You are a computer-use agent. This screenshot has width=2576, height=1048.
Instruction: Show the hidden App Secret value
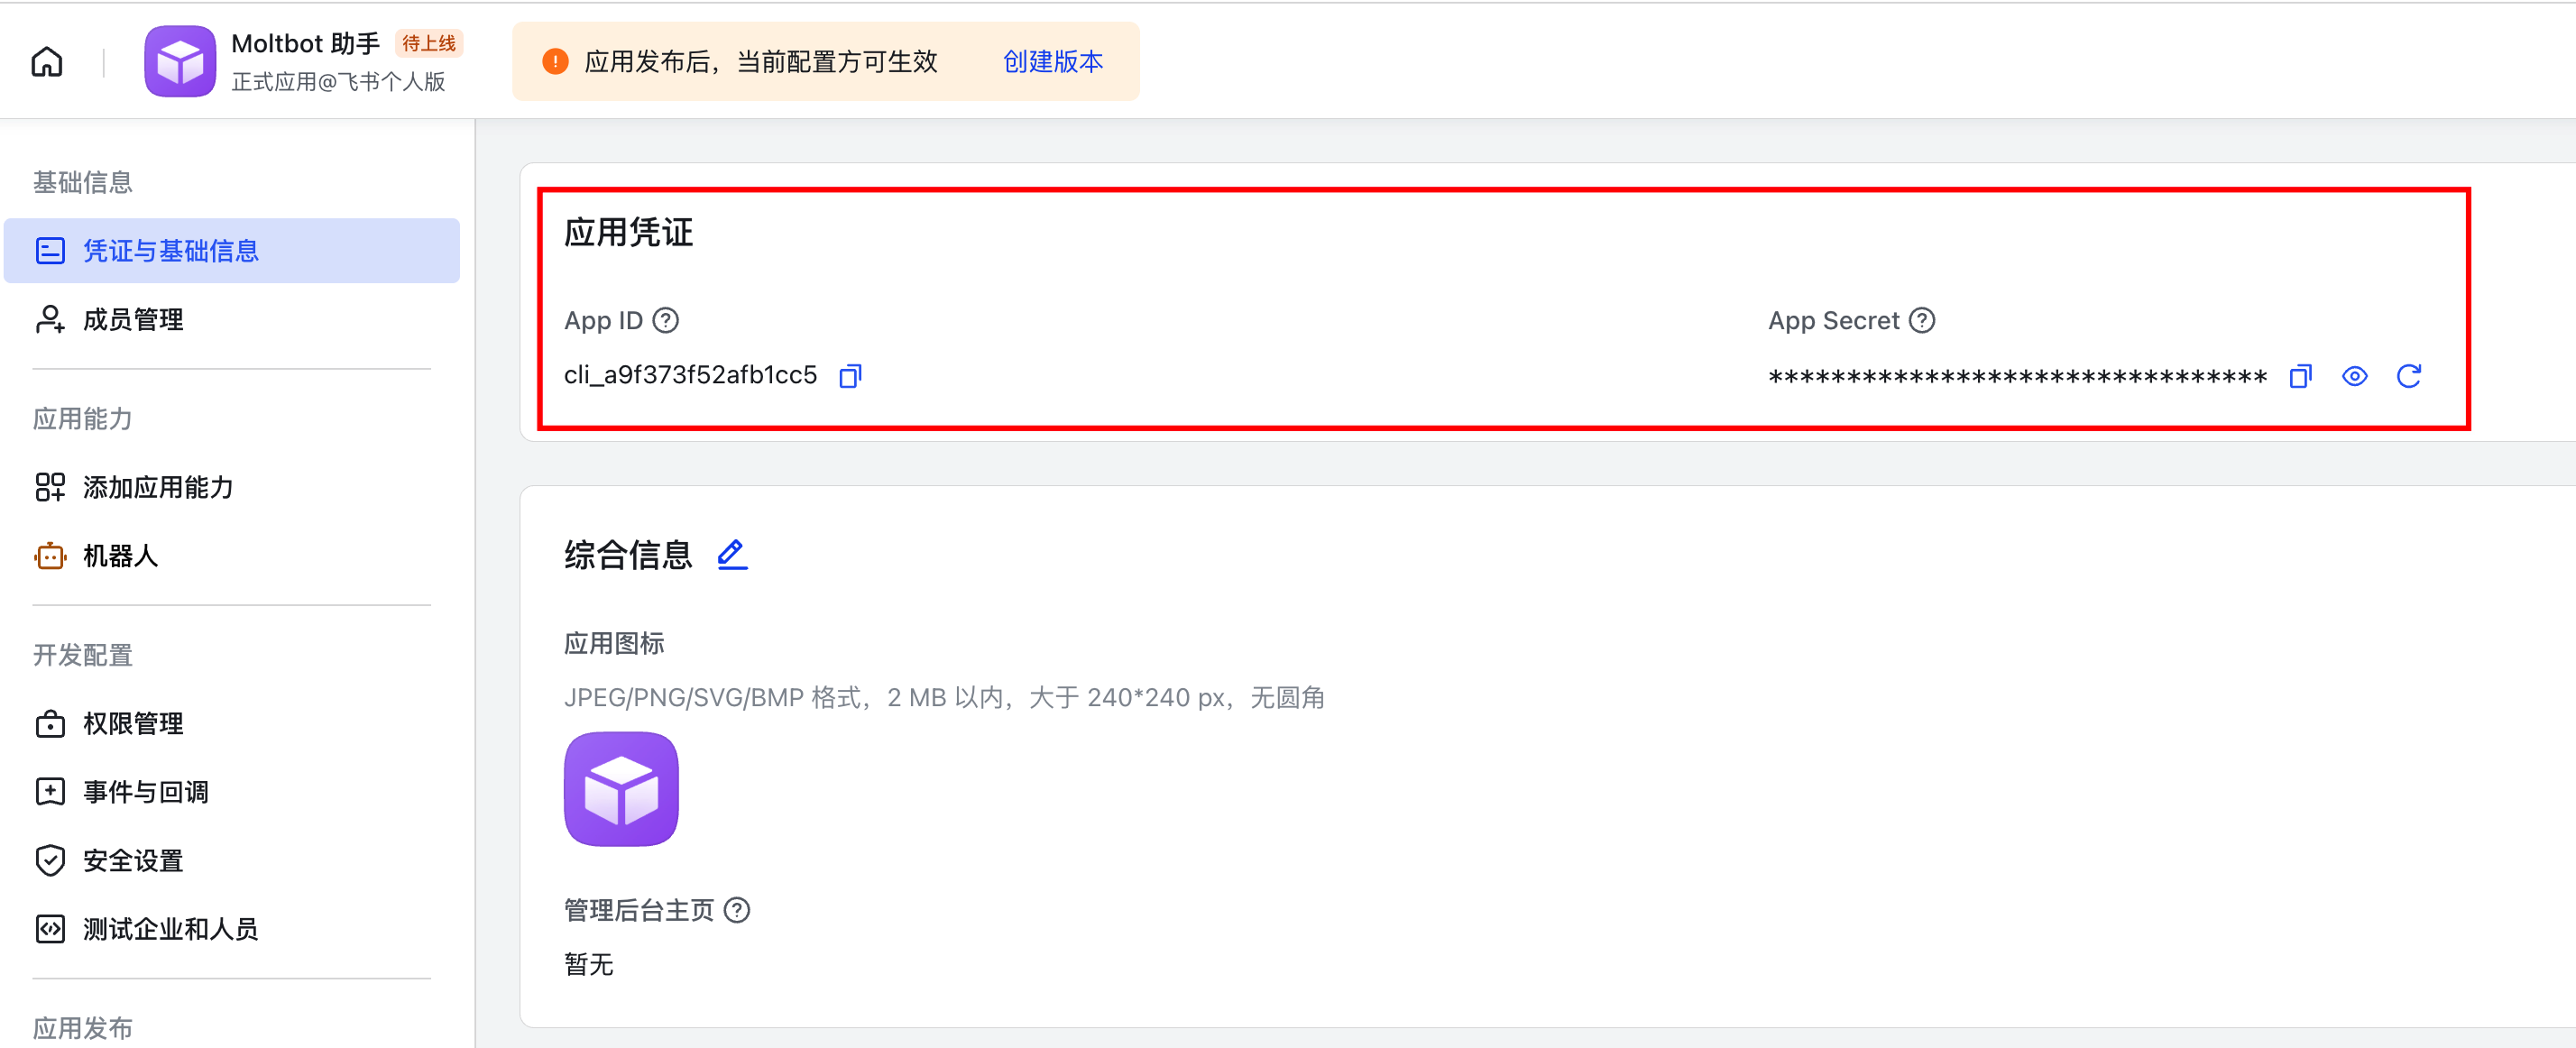2355,376
